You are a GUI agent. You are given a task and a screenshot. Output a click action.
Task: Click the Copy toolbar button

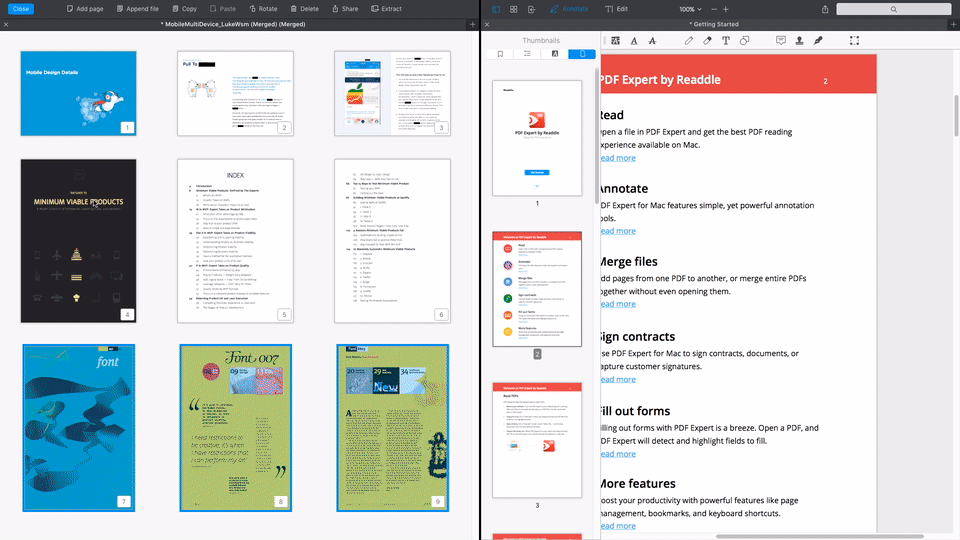point(184,9)
